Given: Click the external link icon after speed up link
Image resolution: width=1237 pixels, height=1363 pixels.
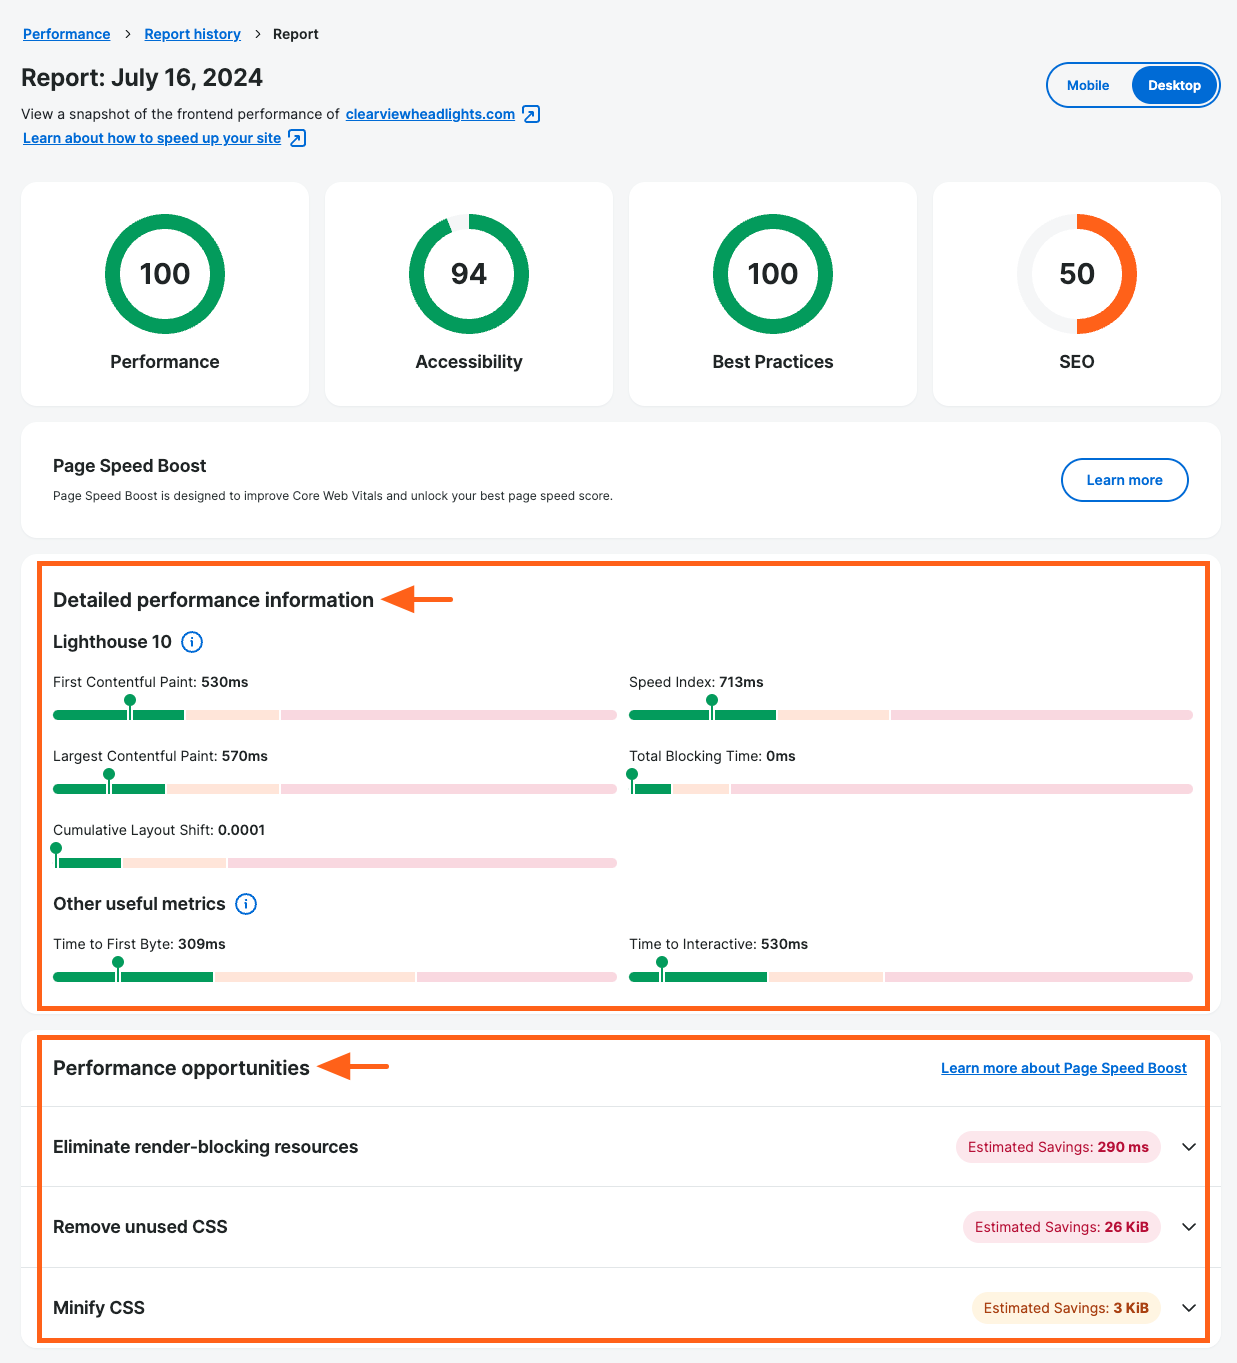Looking at the screenshot, I should click(296, 138).
